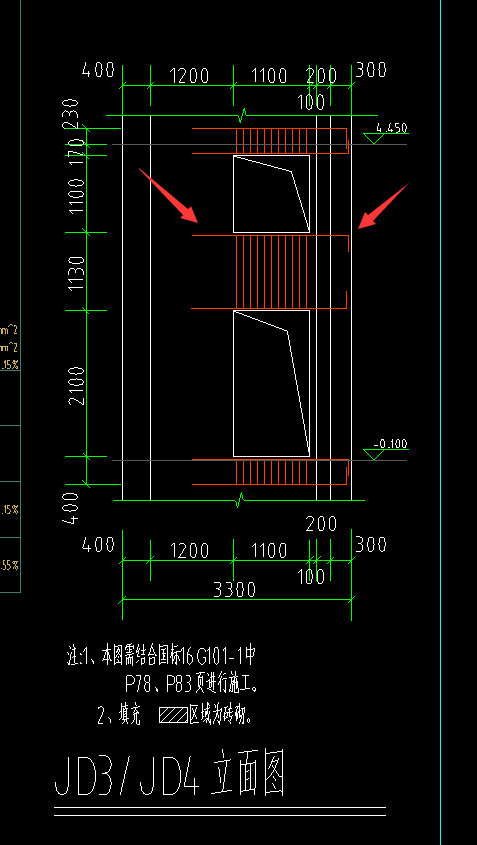Select the 4.450 elevation label

click(391, 128)
